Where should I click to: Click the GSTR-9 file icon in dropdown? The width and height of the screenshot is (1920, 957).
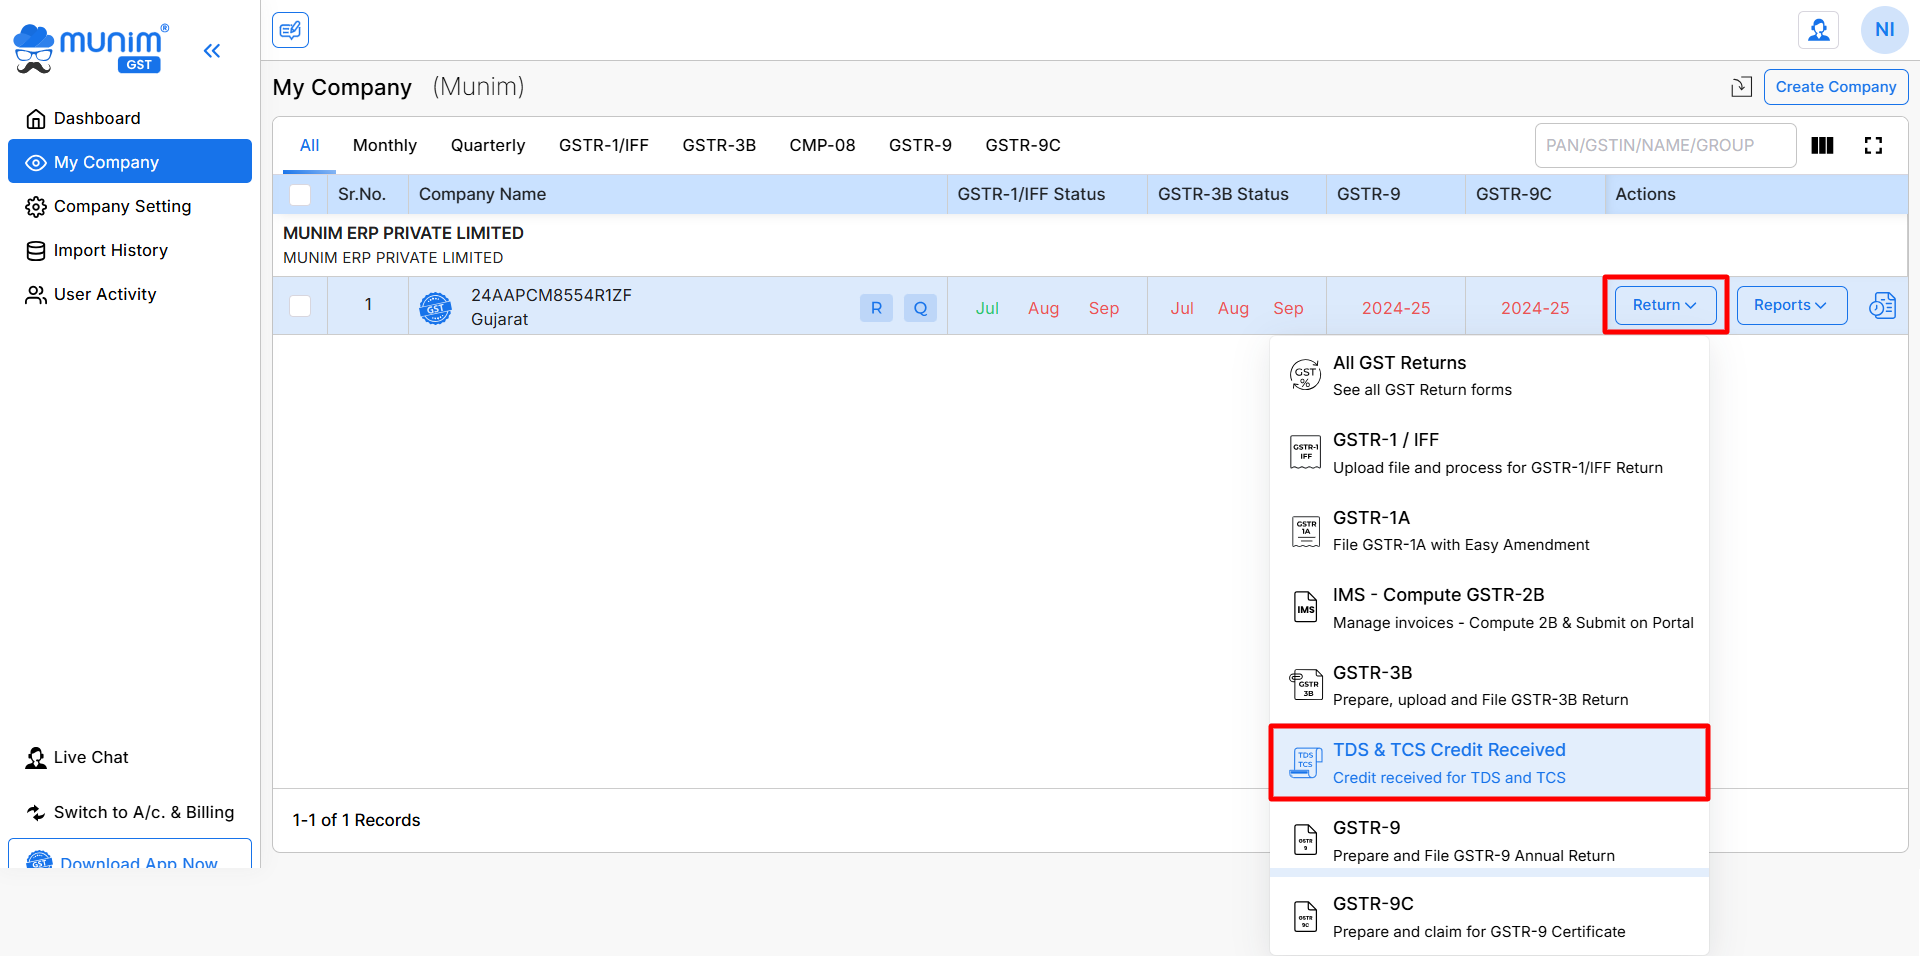tap(1305, 840)
